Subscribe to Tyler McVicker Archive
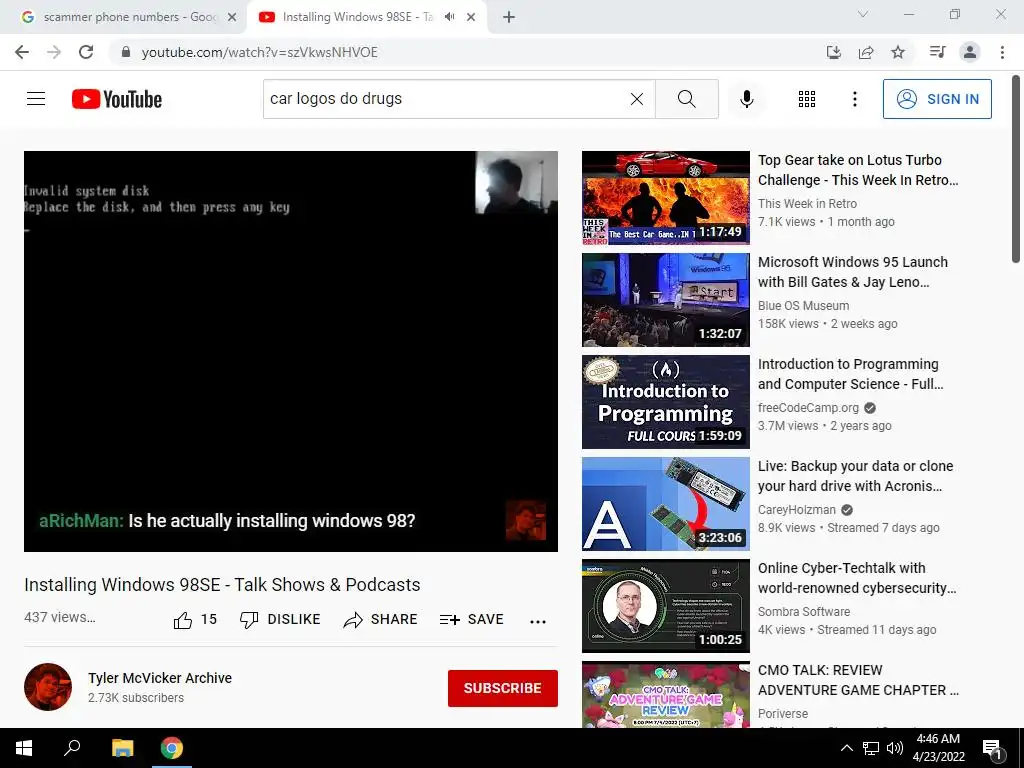The width and height of the screenshot is (1024, 768). pos(502,688)
